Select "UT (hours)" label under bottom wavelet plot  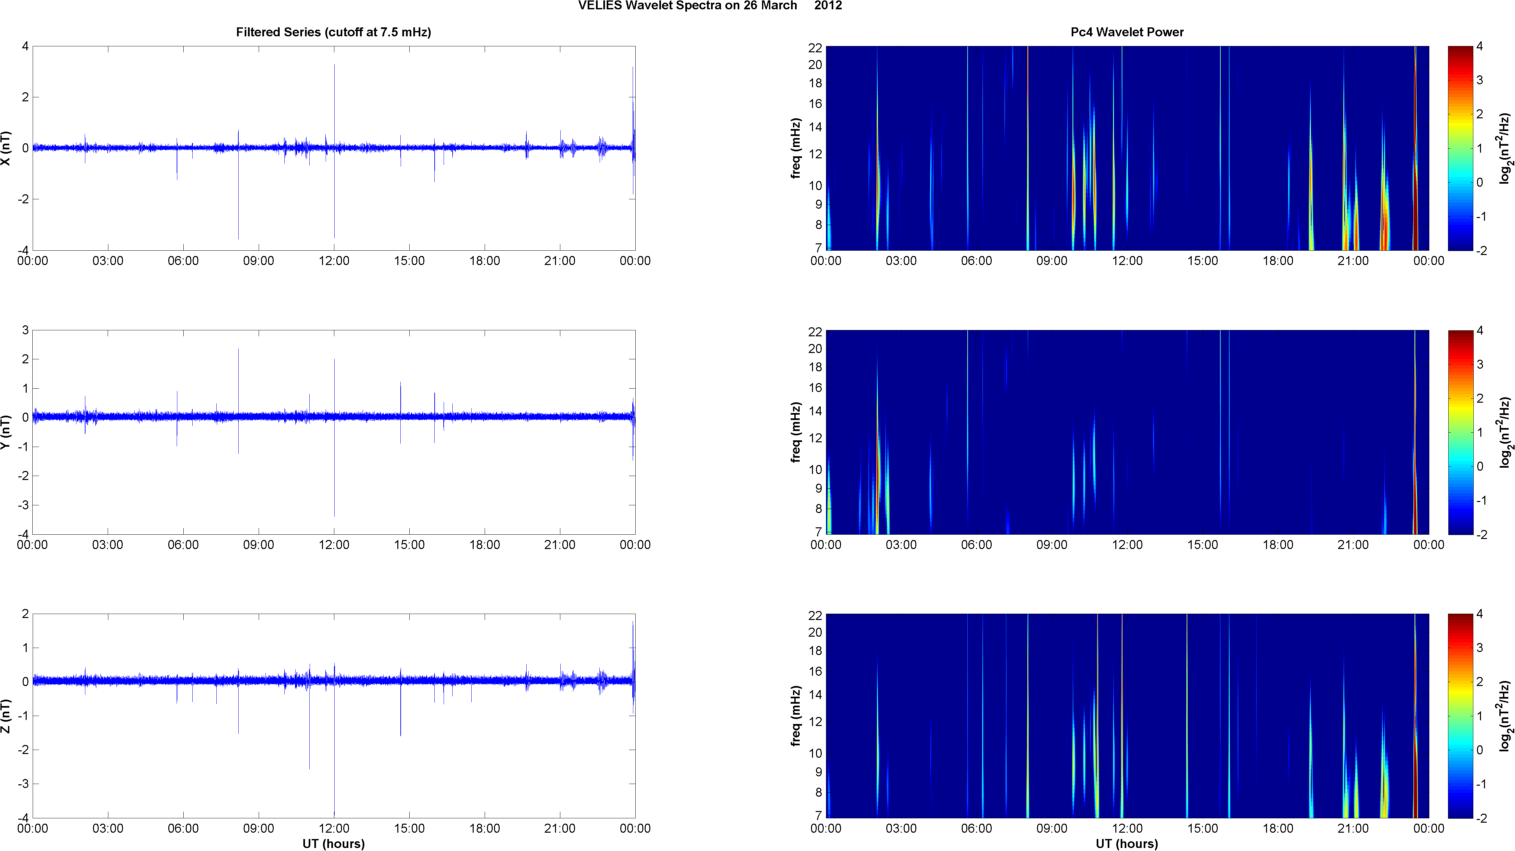point(1127,844)
